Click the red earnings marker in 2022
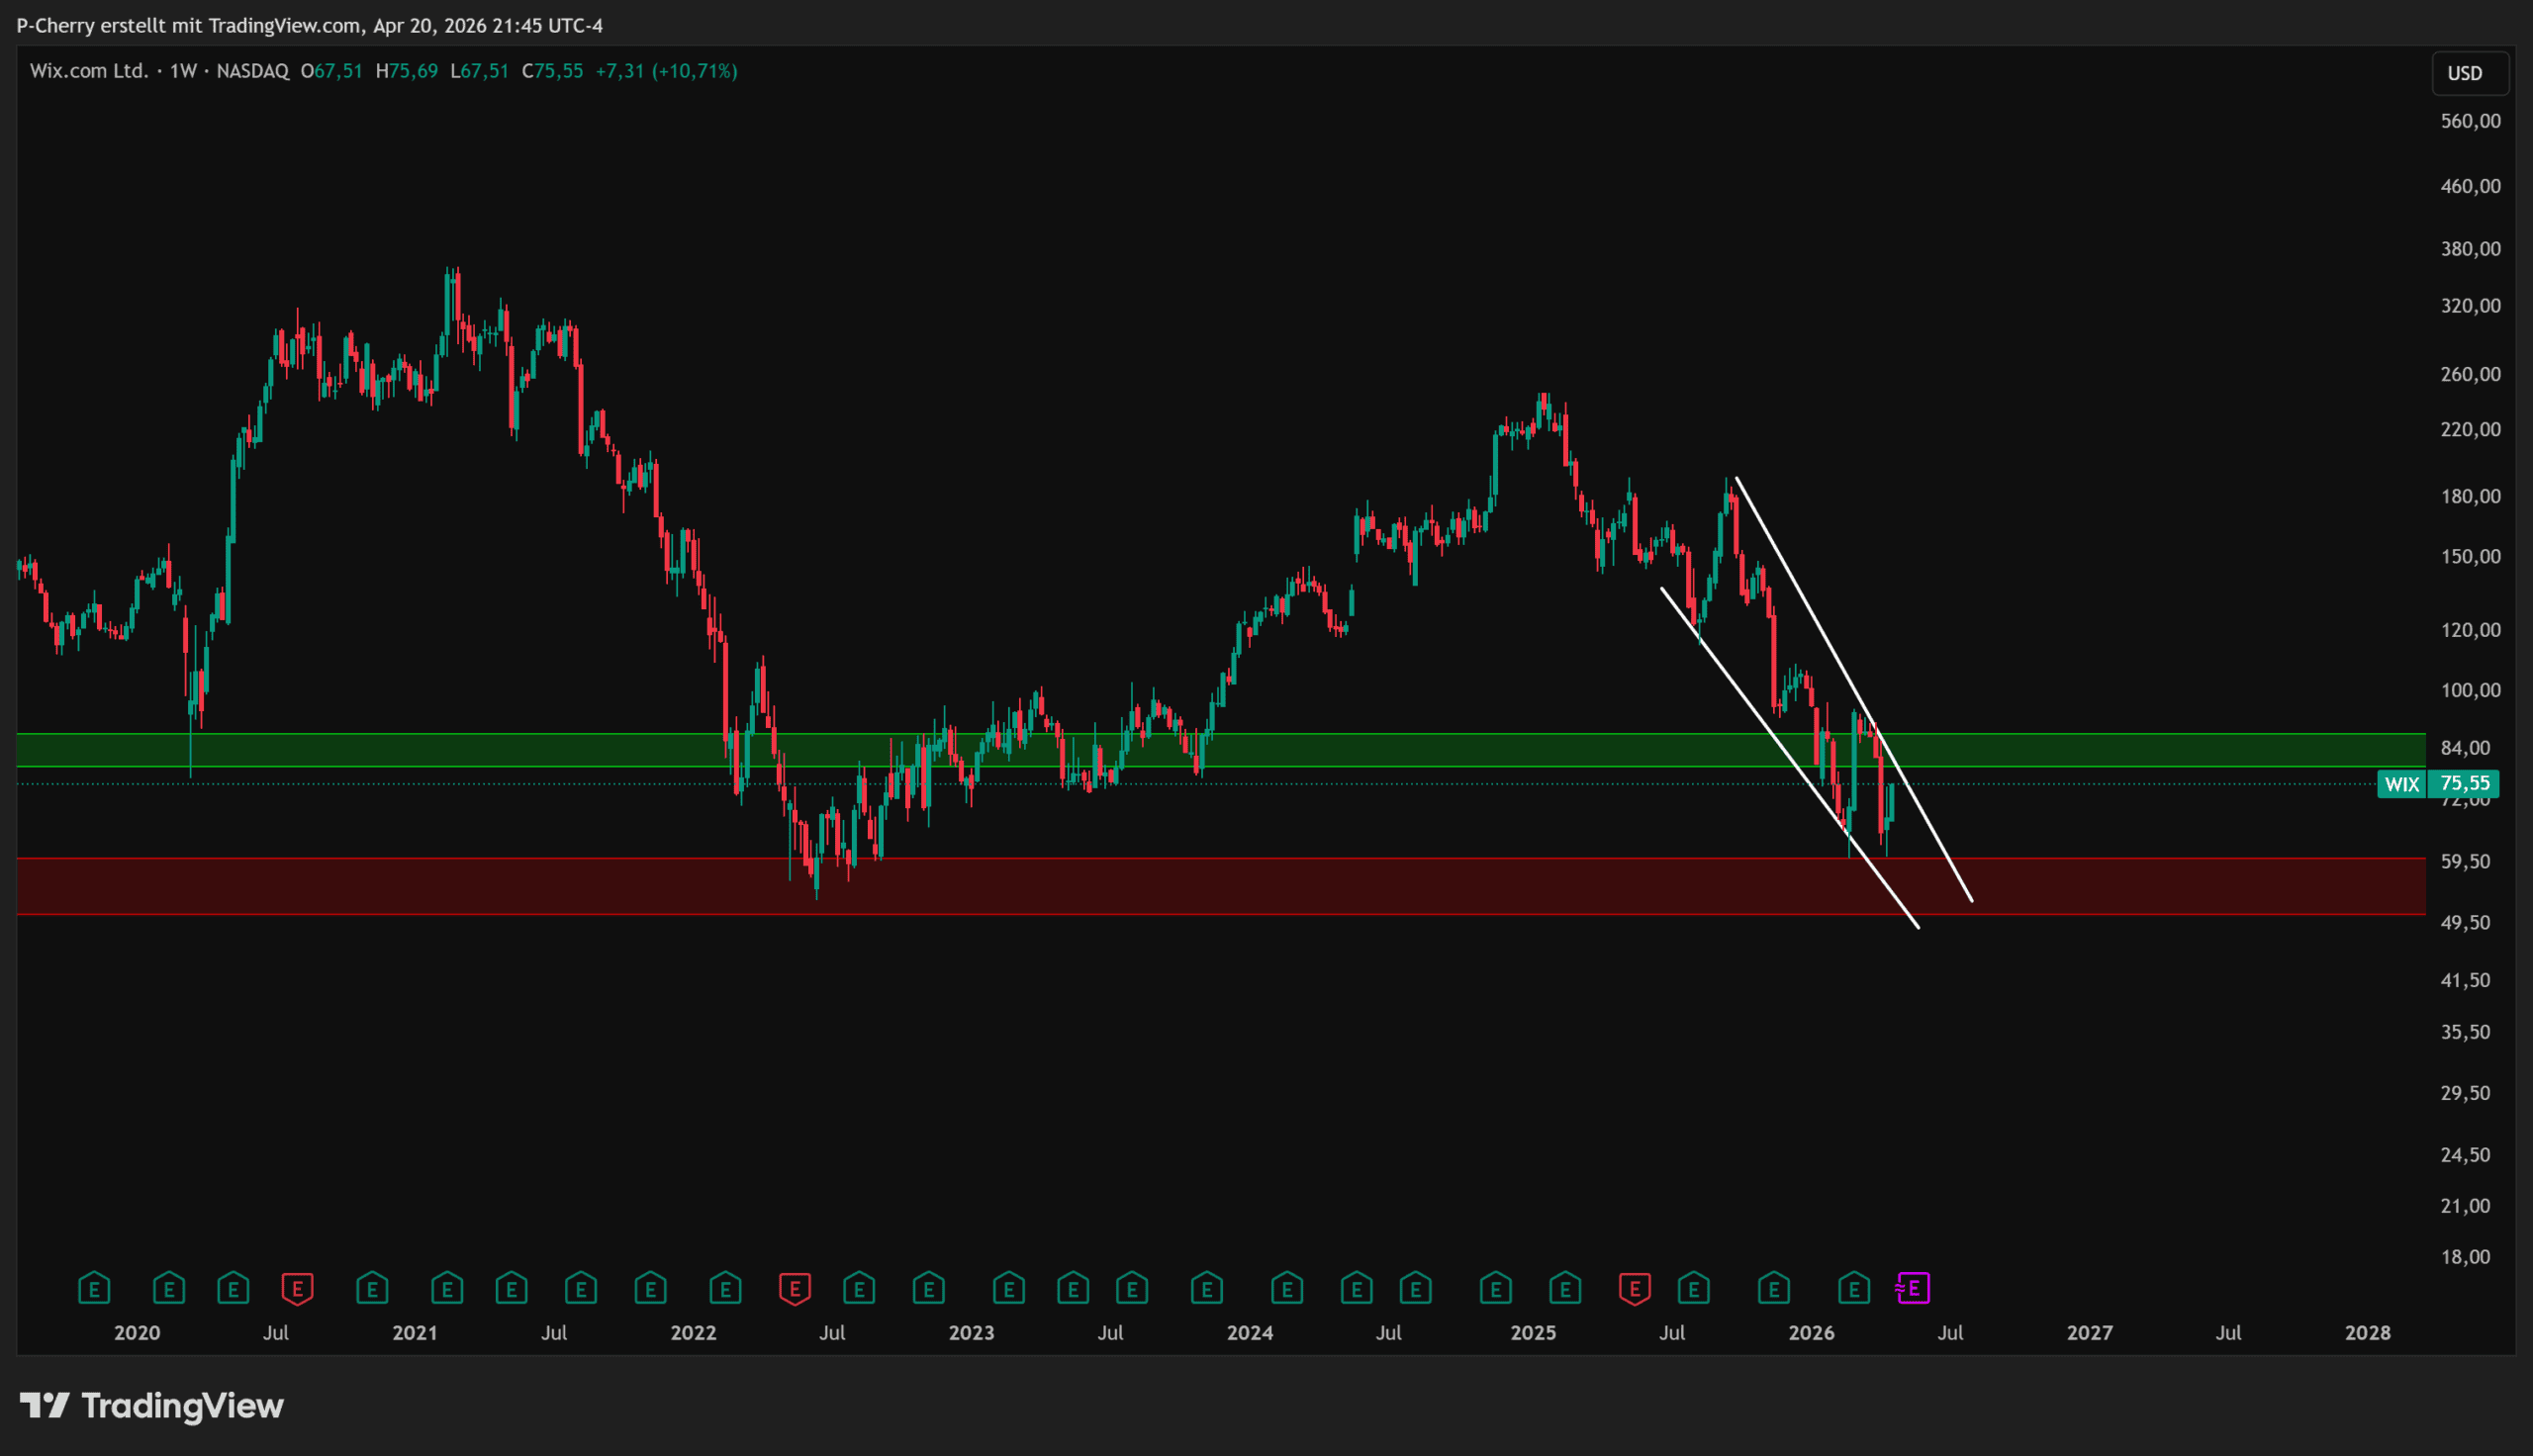The width and height of the screenshot is (2533, 1456). click(x=794, y=1288)
